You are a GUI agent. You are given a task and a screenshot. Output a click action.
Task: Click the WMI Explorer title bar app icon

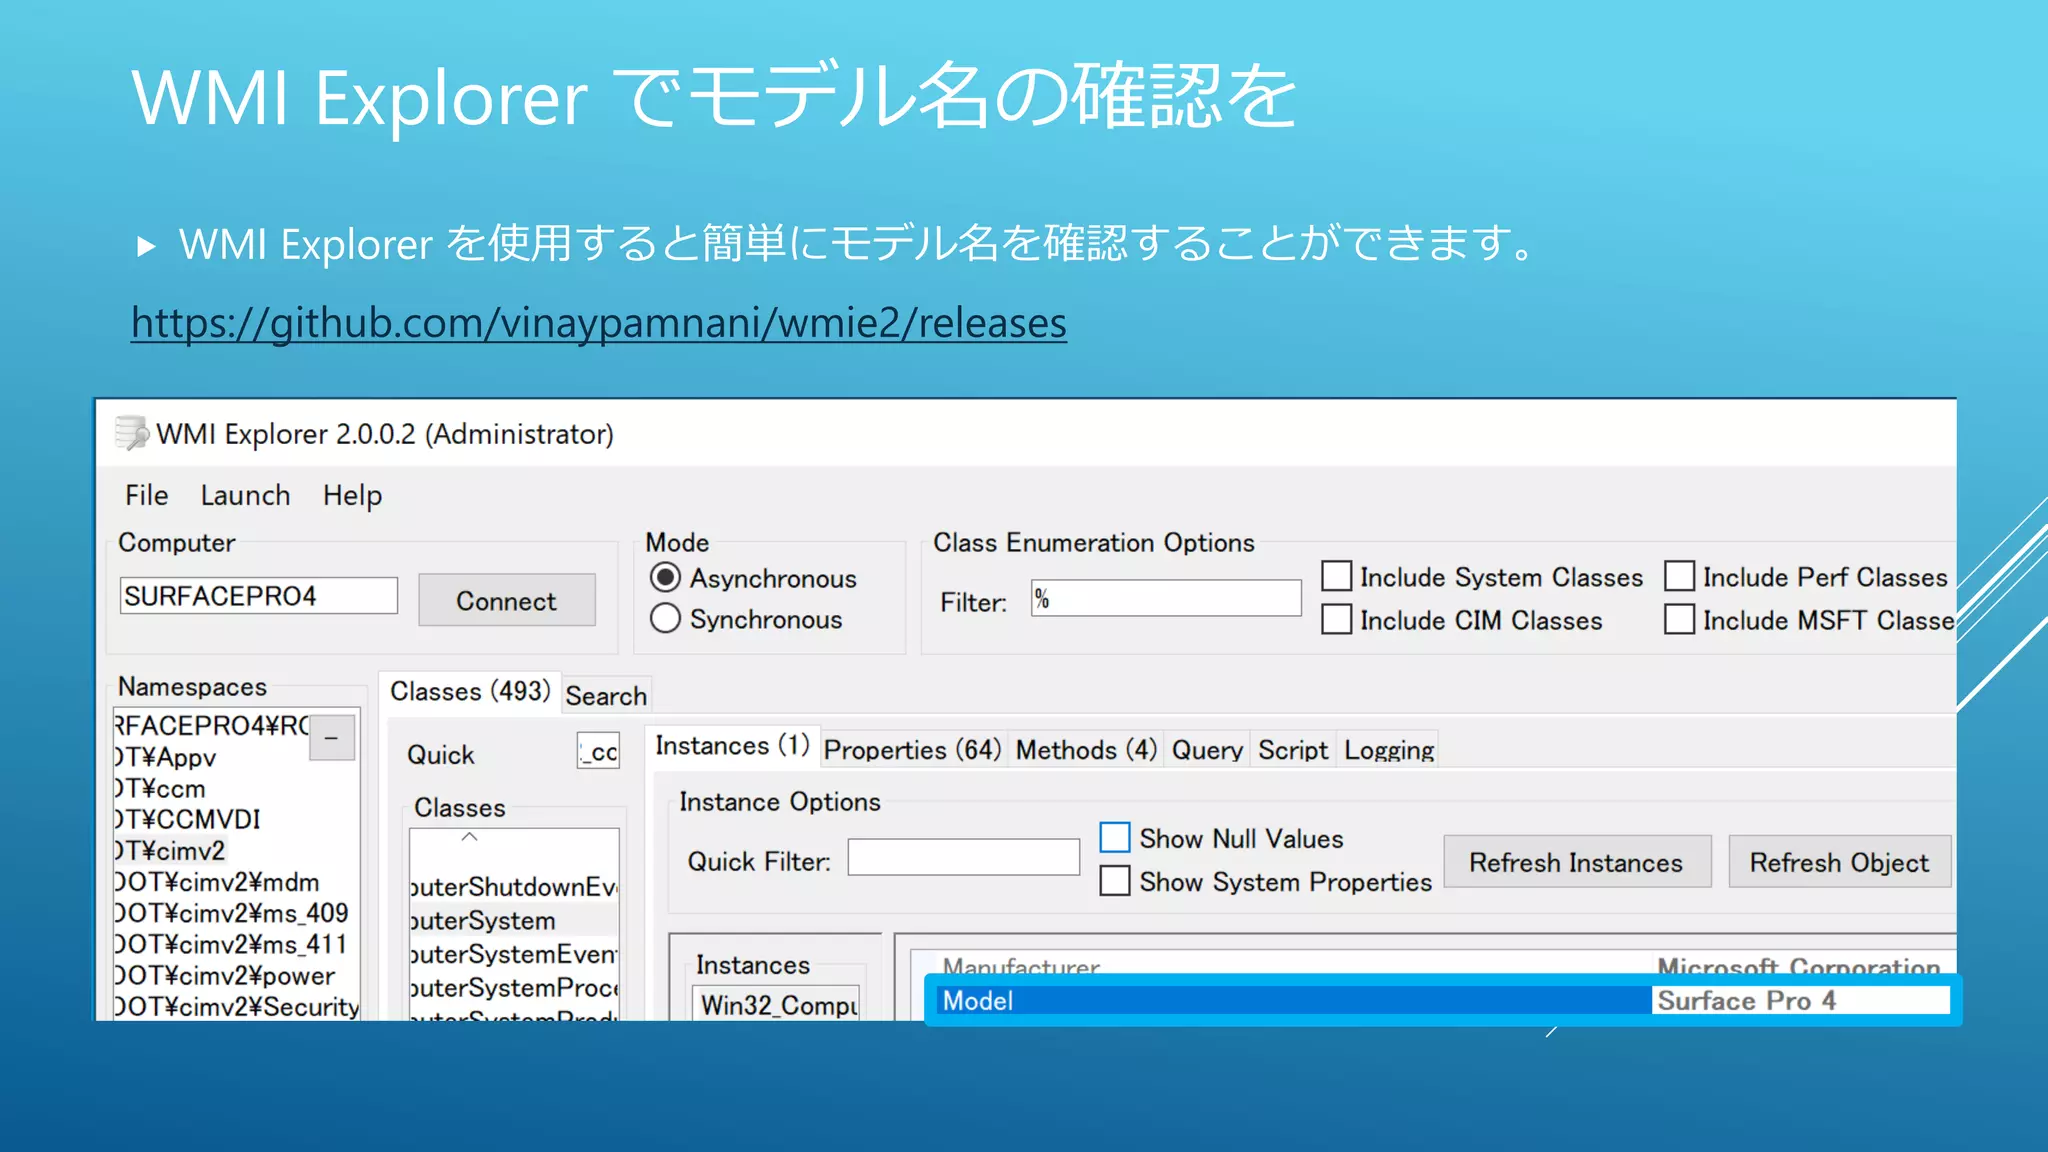click(x=131, y=433)
